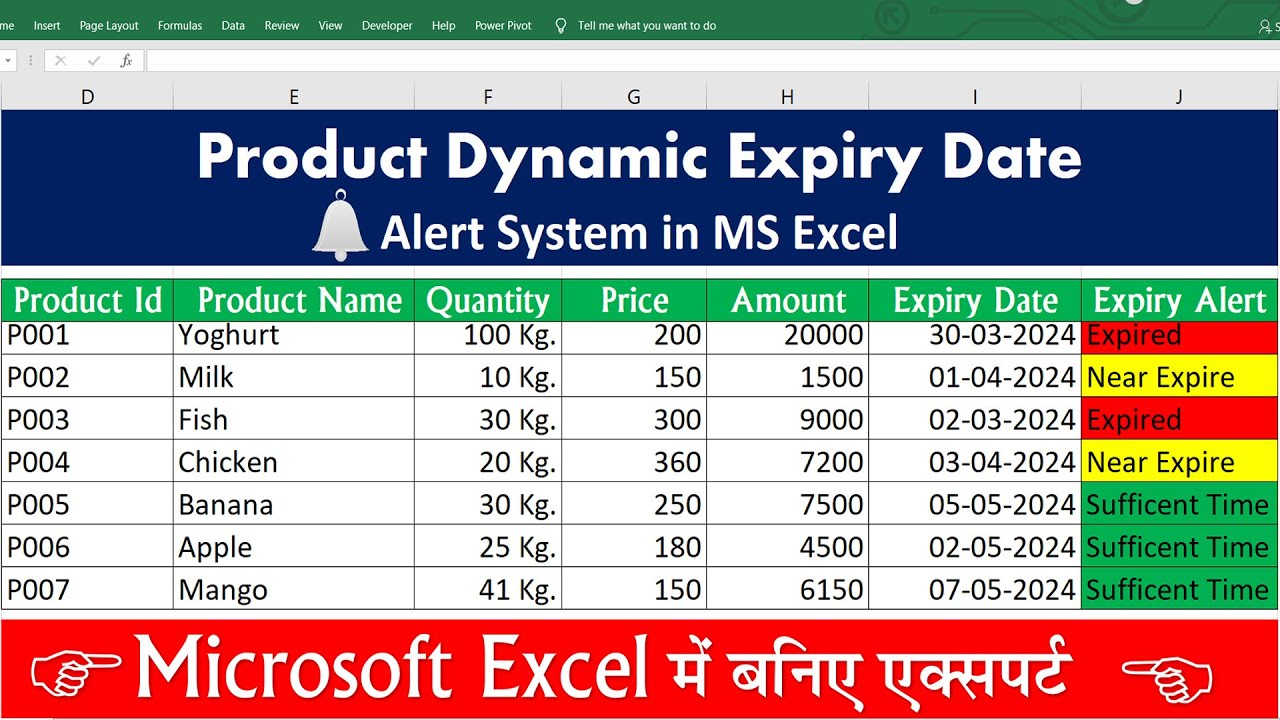Select column F header
Image resolution: width=1280 pixels, height=720 pixels.
point(488,97)
